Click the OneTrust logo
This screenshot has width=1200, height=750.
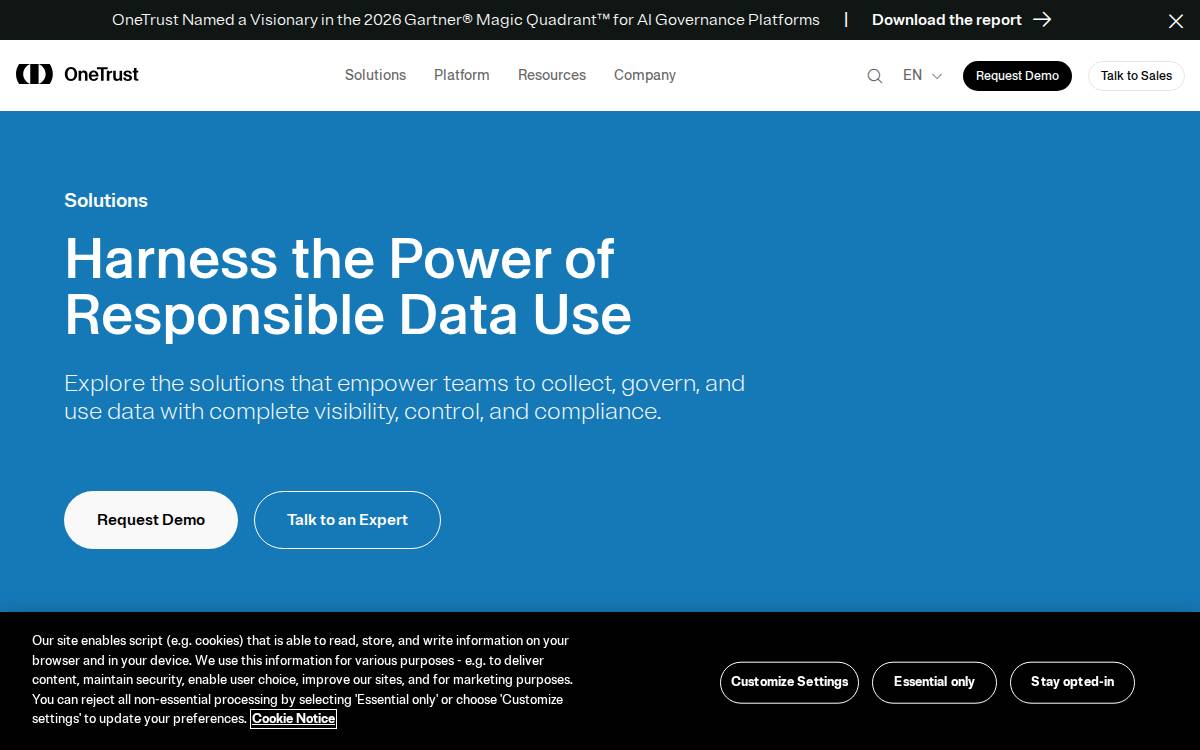[77, 74]
